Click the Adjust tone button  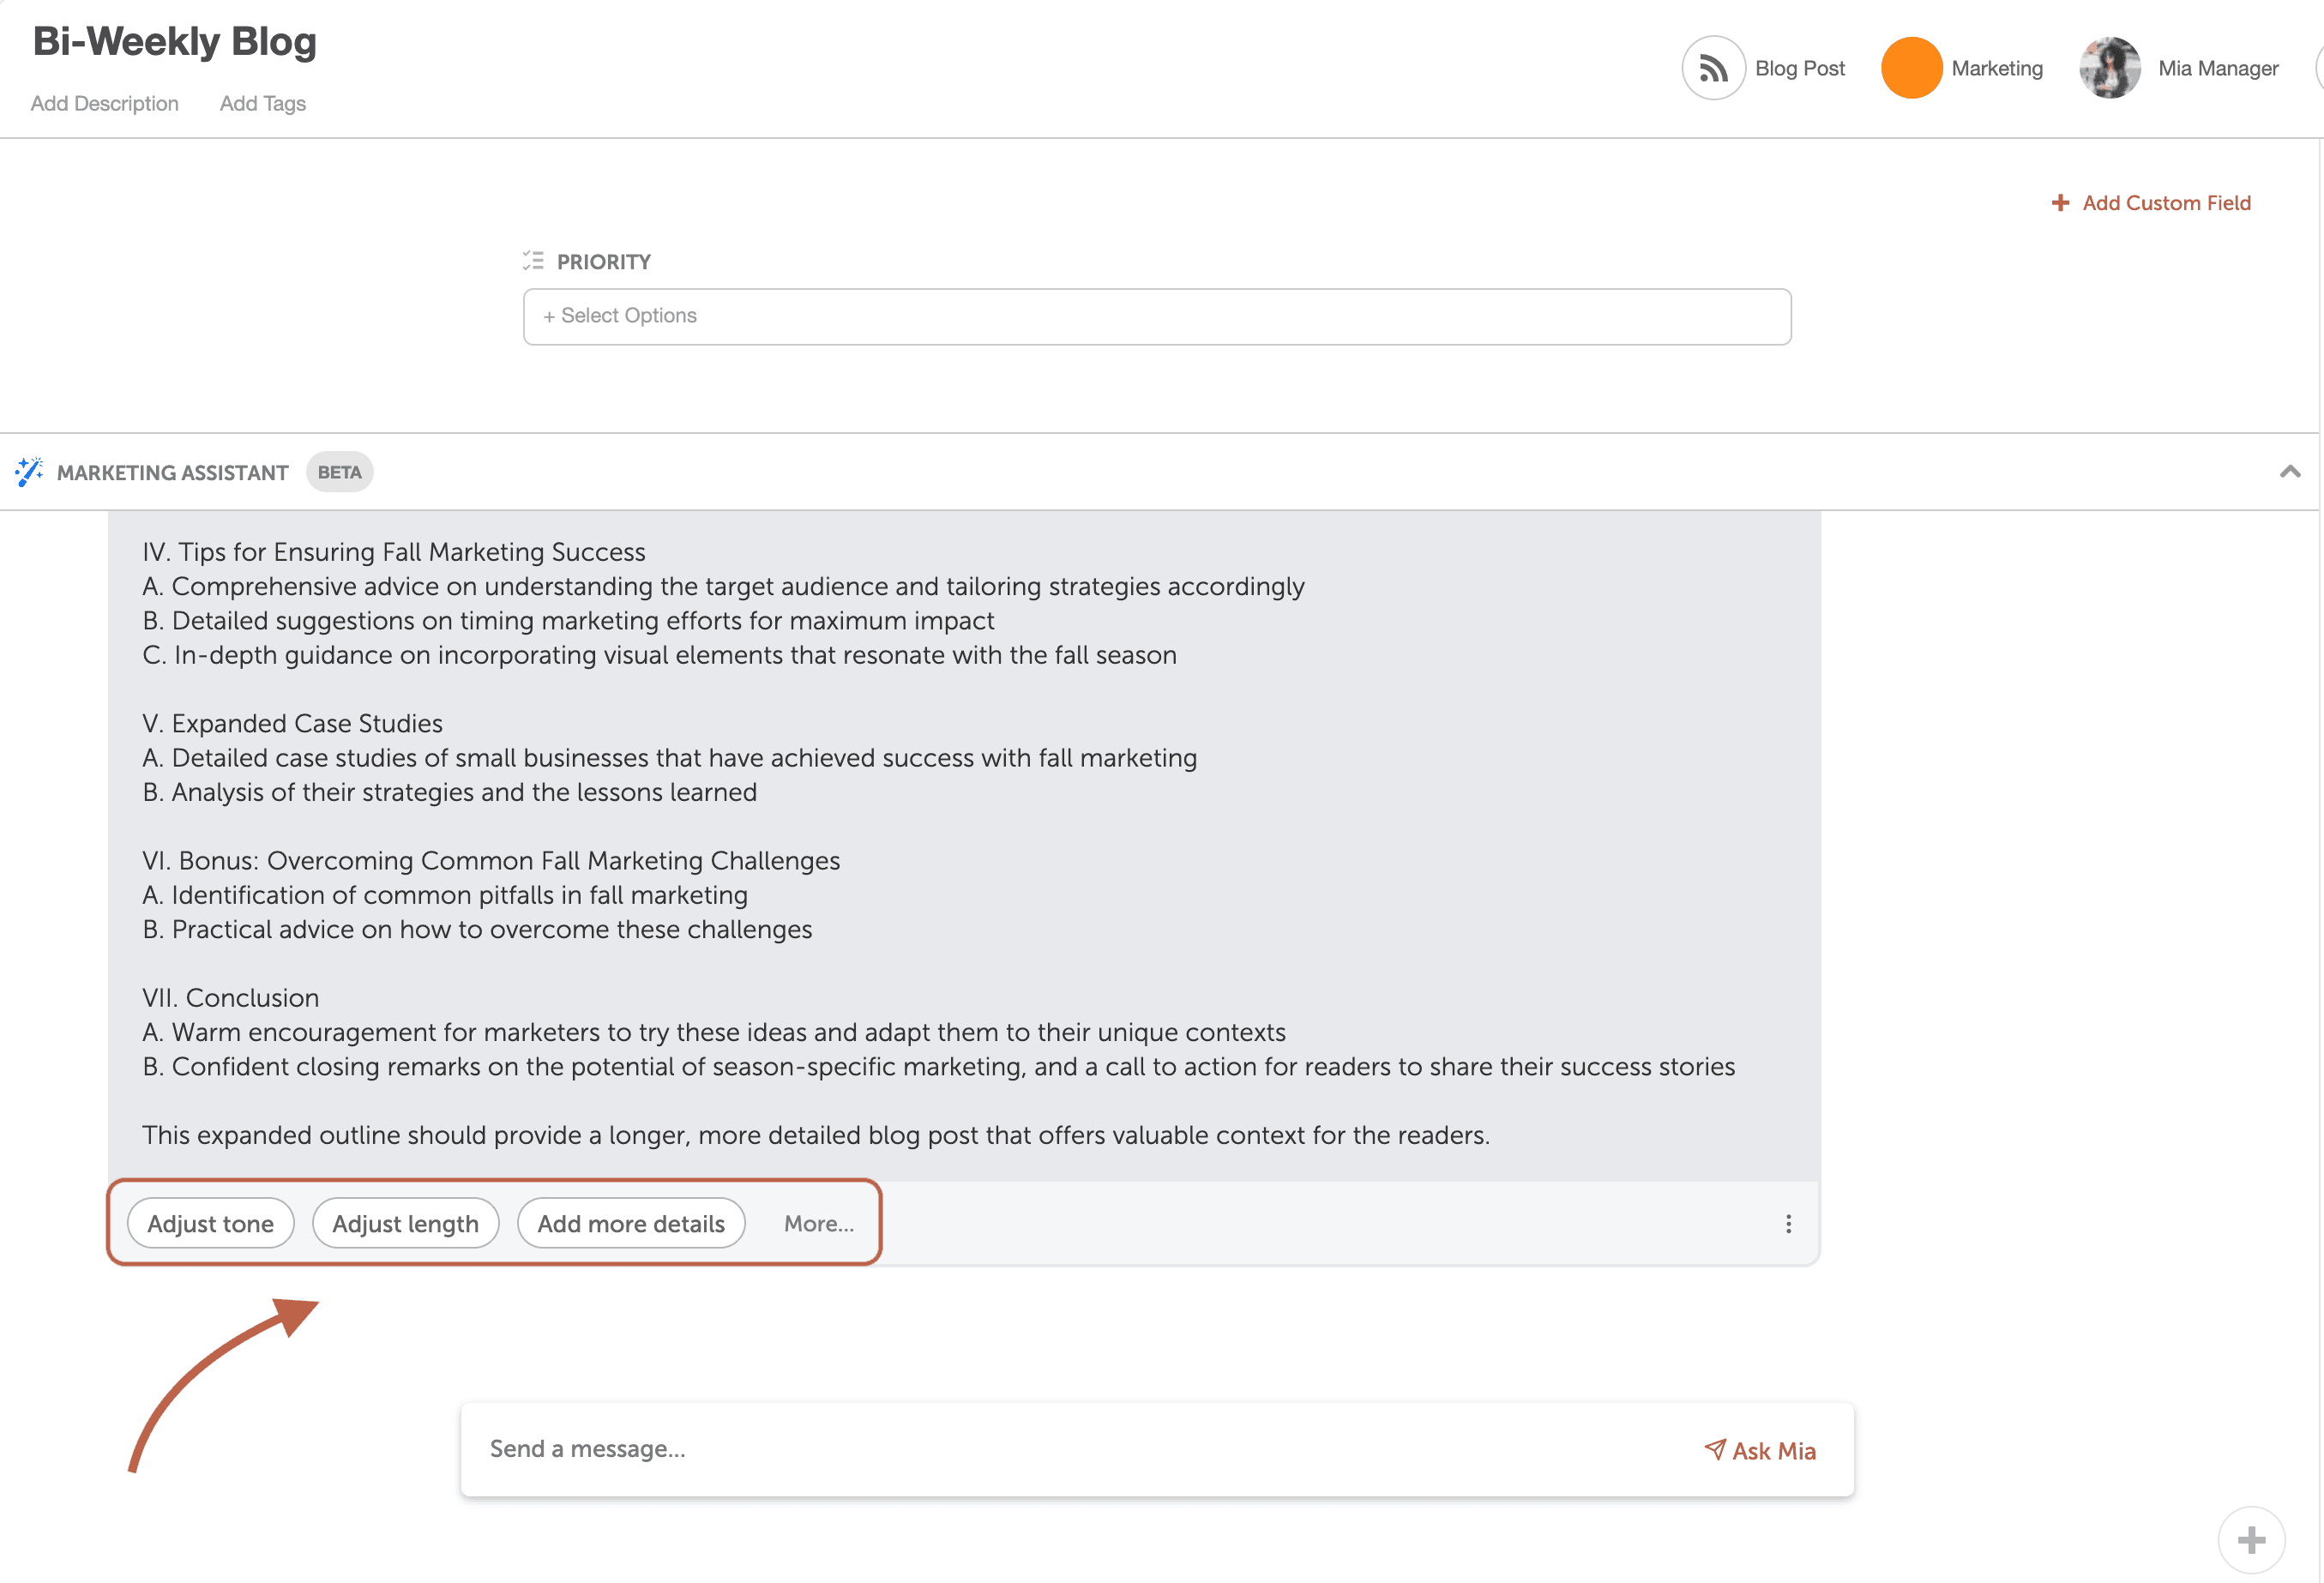pyautogui.click(x=210, y=1223)
